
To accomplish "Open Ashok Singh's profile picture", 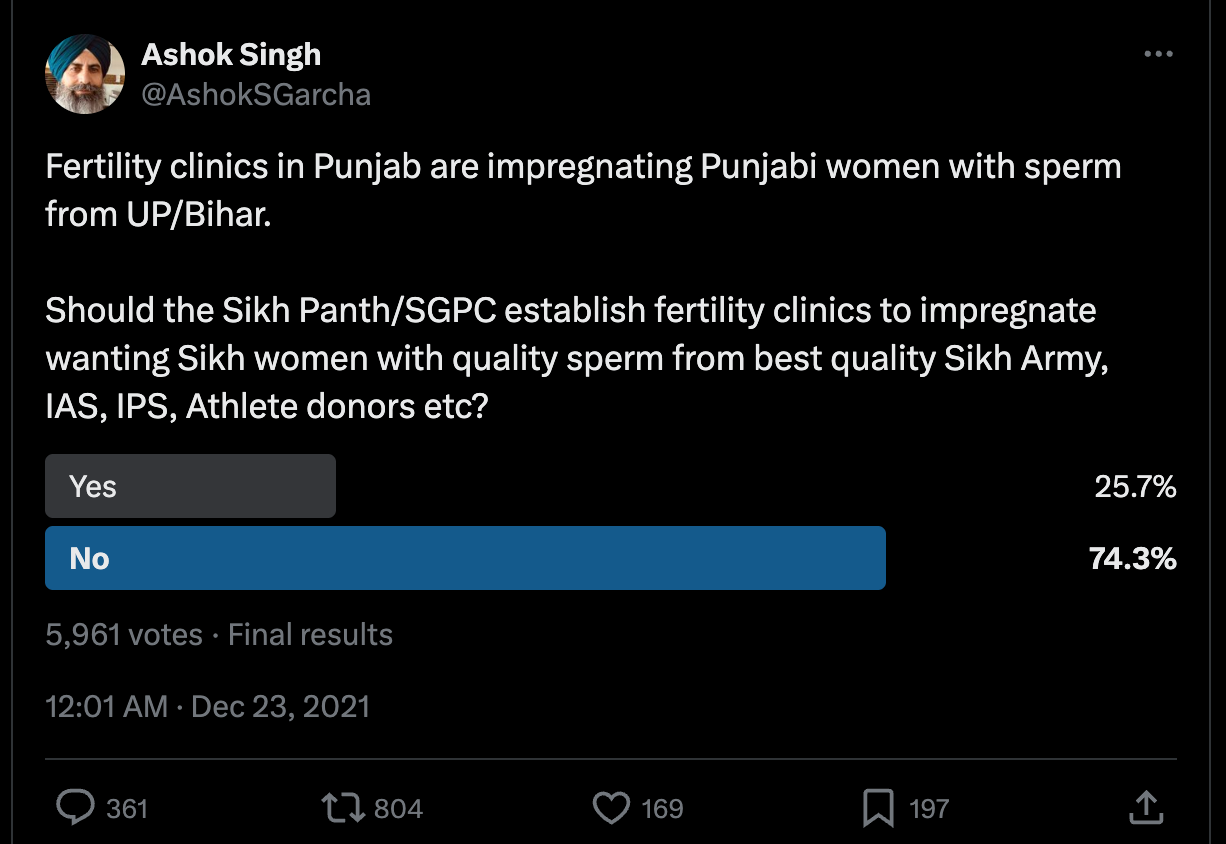I will (85, 75).
